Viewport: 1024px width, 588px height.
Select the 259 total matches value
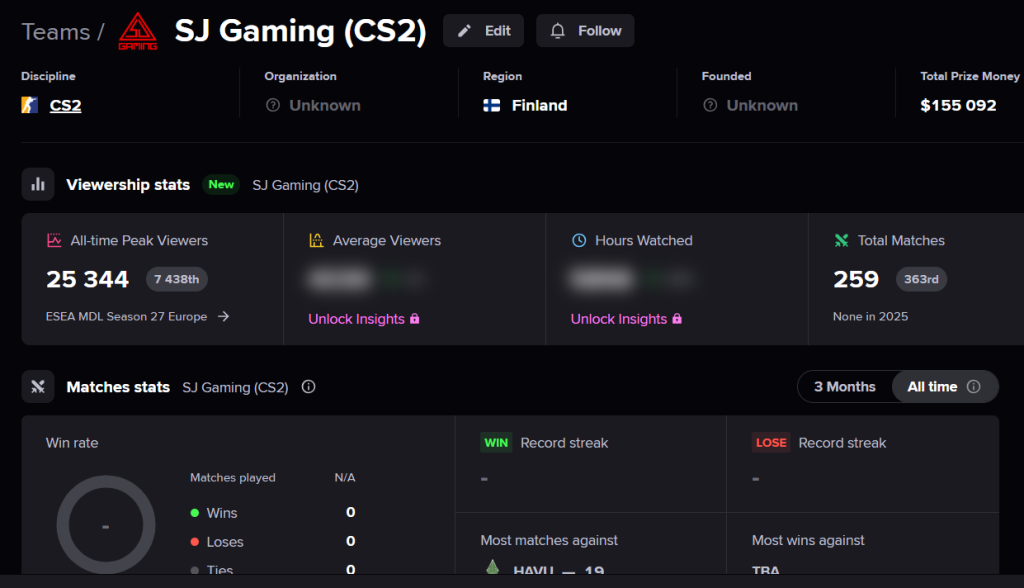[856, 280]
